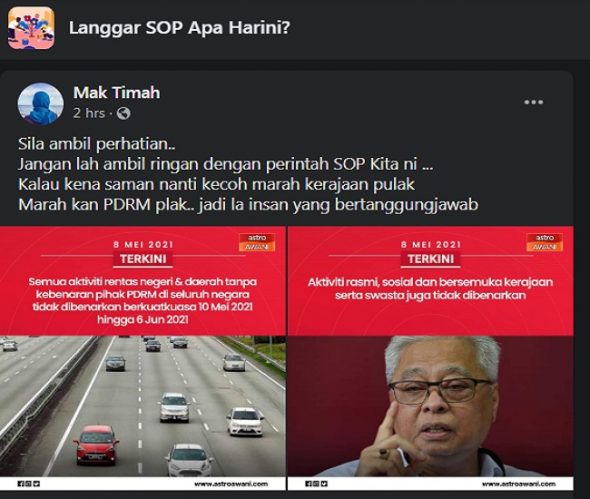This screenshot has height=499, width=590.
Task: Click the post text starting Sila ambil perhatian
Action: point(248,174)
